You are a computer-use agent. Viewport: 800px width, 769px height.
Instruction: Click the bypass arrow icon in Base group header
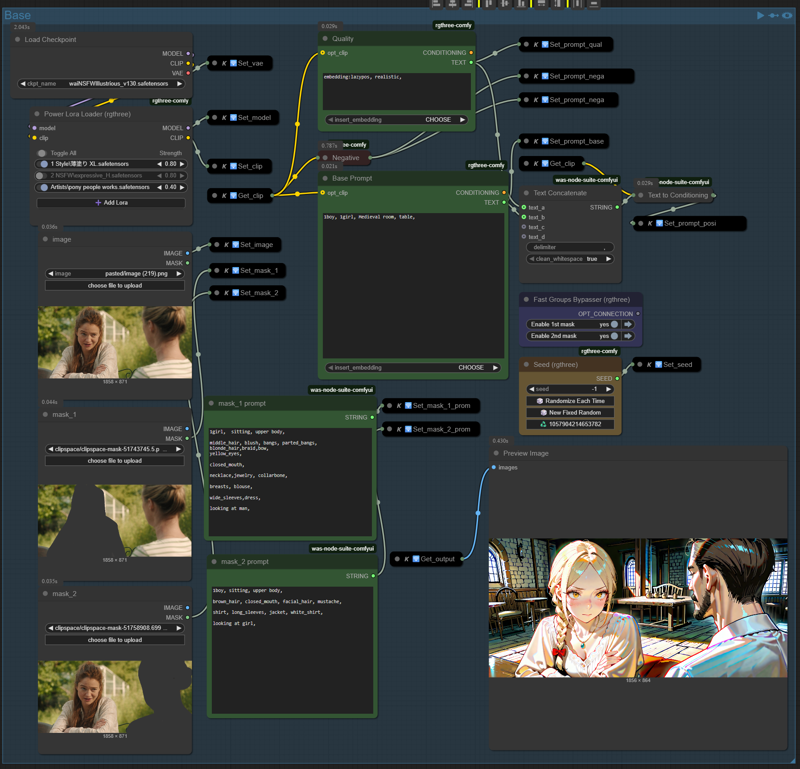pos(773,15)
